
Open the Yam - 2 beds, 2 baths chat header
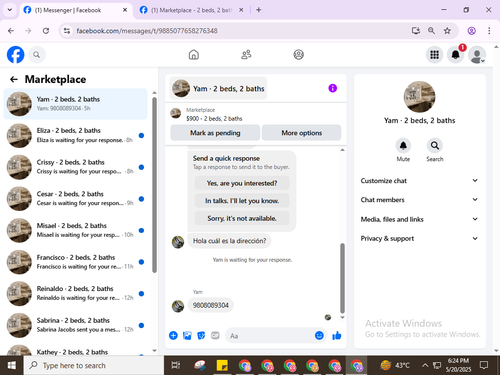218,88
